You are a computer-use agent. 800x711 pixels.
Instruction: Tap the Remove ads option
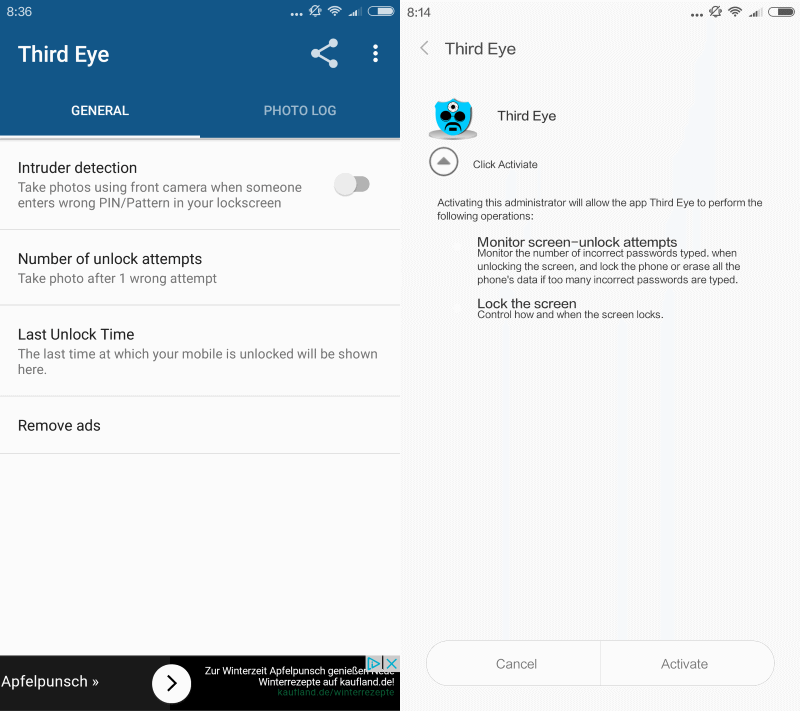pyautogui.click(x=200, y=425)
